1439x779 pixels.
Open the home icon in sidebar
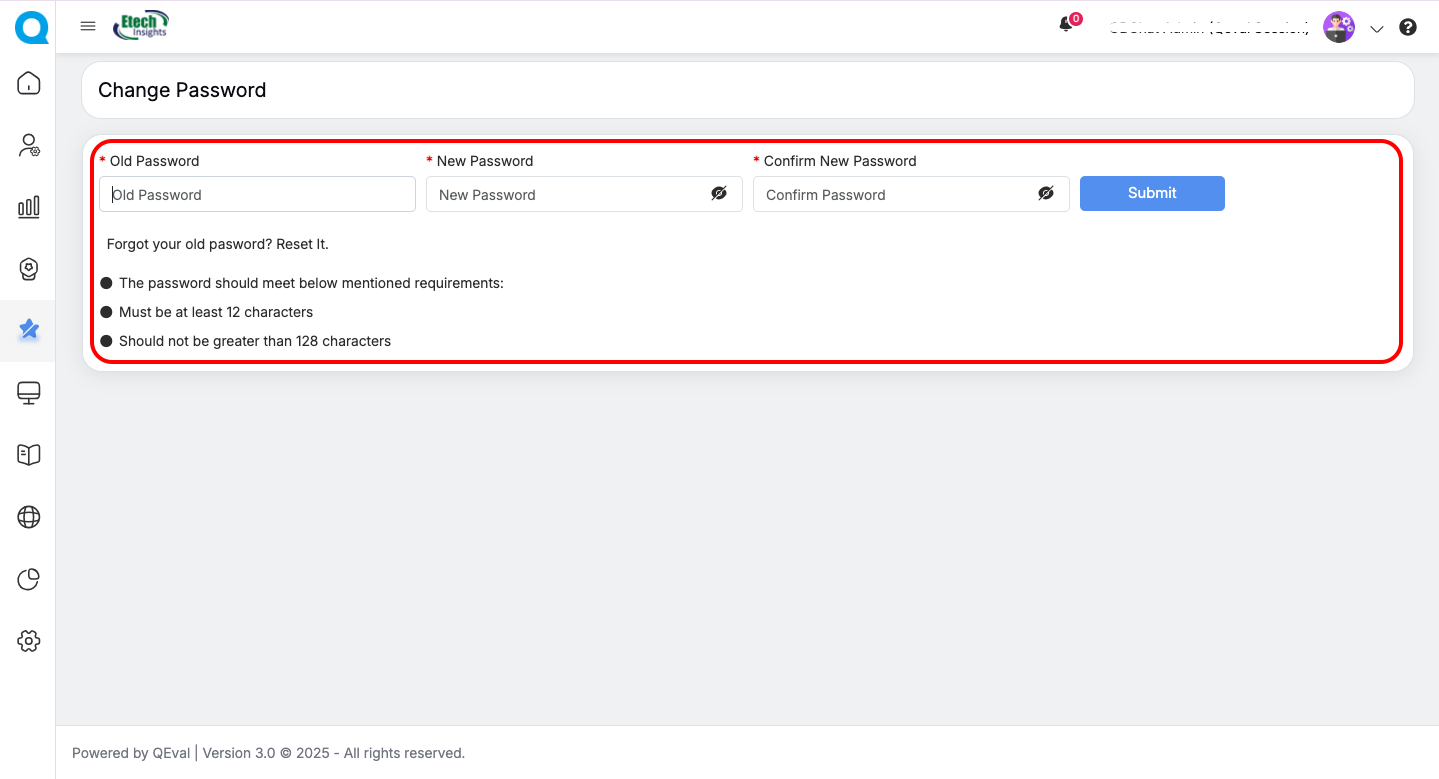pos(29,83)
